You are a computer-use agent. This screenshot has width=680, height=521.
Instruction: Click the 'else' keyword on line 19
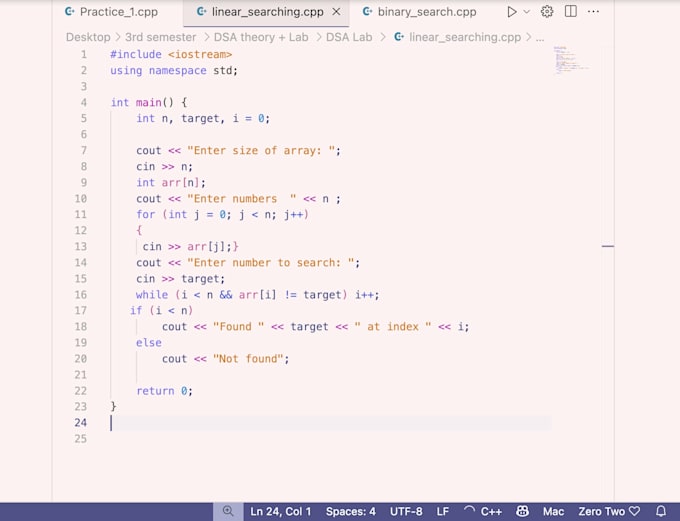click(149, 343)
